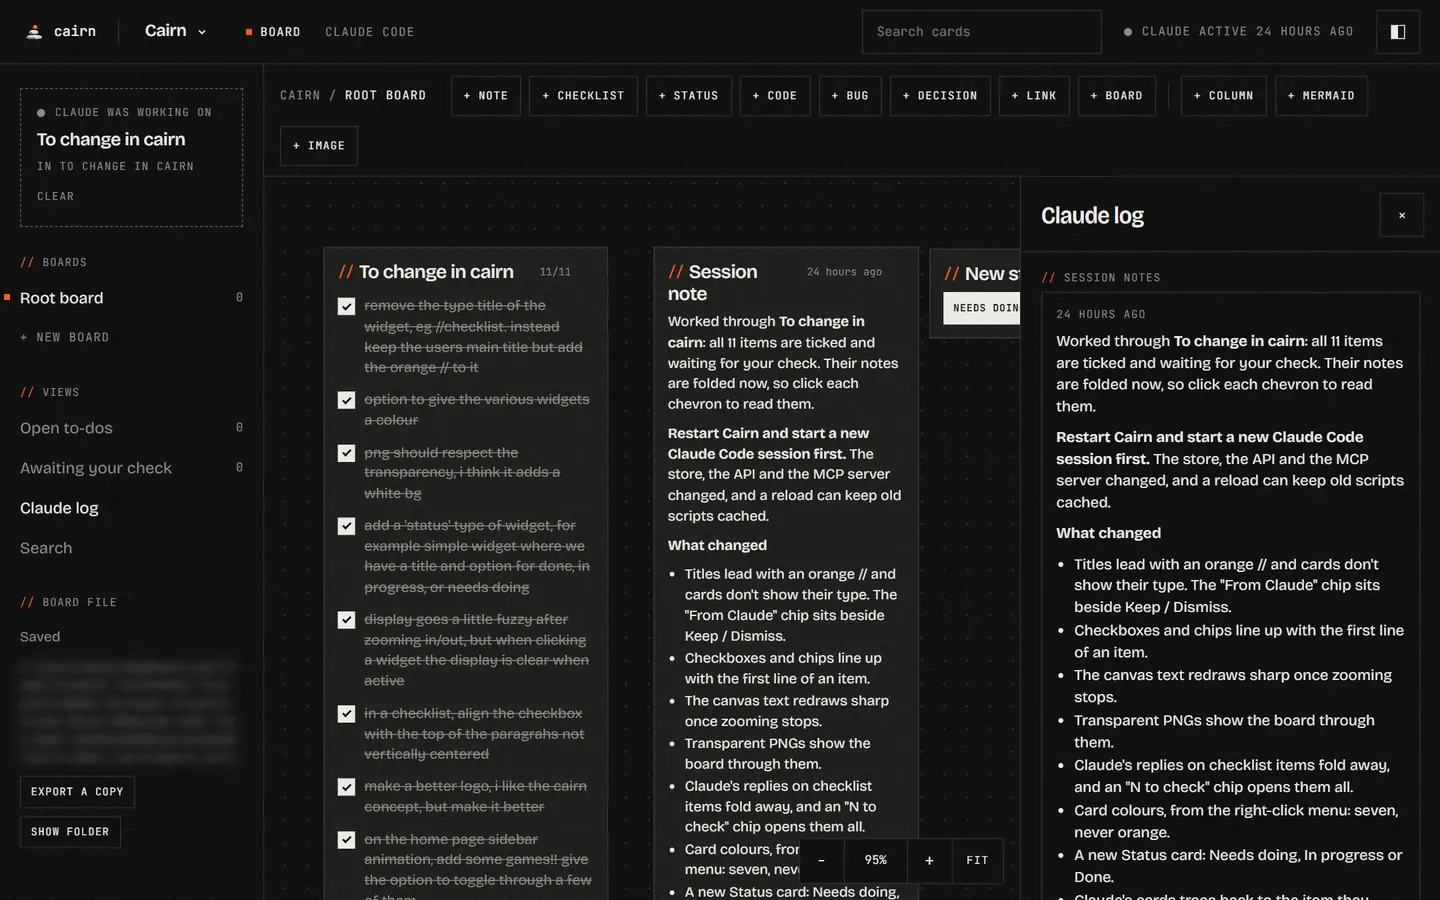Click the Fit zoom button

[978, 860]
